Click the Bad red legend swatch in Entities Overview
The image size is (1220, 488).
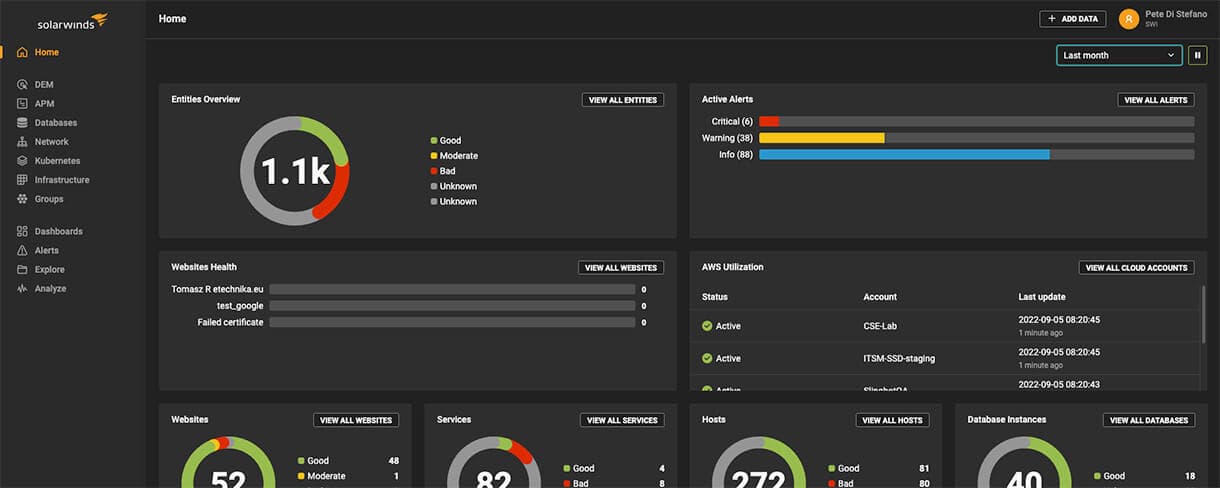[x=434, y=171]
